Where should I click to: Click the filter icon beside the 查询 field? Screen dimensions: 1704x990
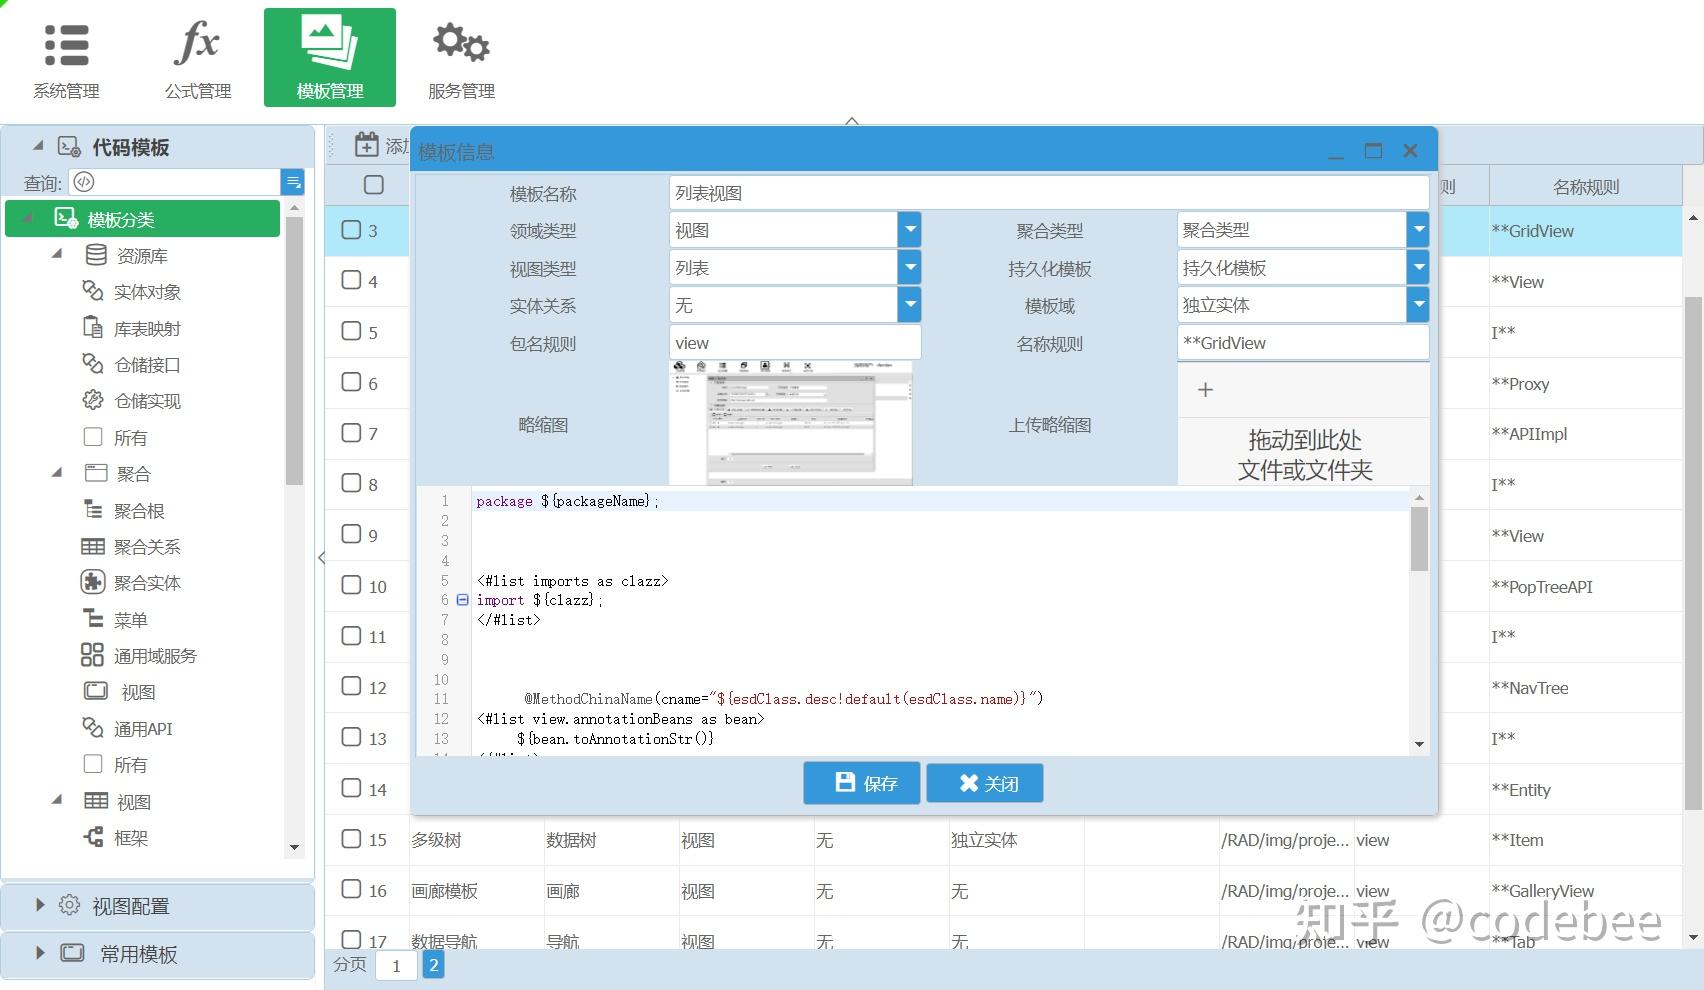(293, 181)
